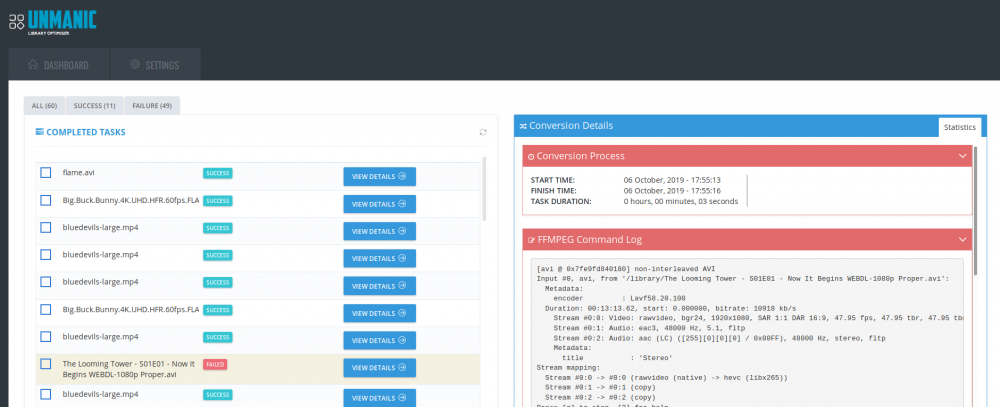Screen dimensions: 1000x407
Task: Click the edit icon beside FFMPEG Command Log
Action: pos(531,240)
